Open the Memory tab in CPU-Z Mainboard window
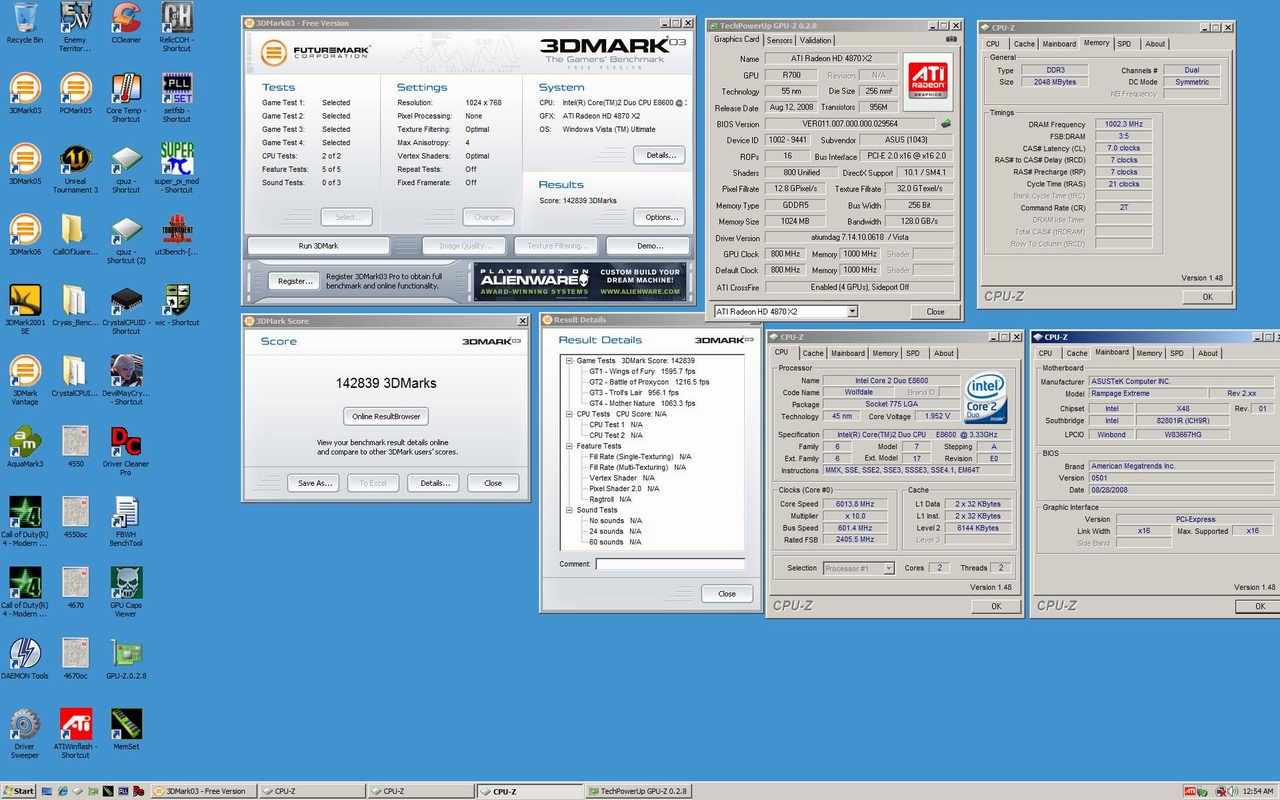Screen dimensions: 1280x800 pyautogui.click(x=1149, y=353)
